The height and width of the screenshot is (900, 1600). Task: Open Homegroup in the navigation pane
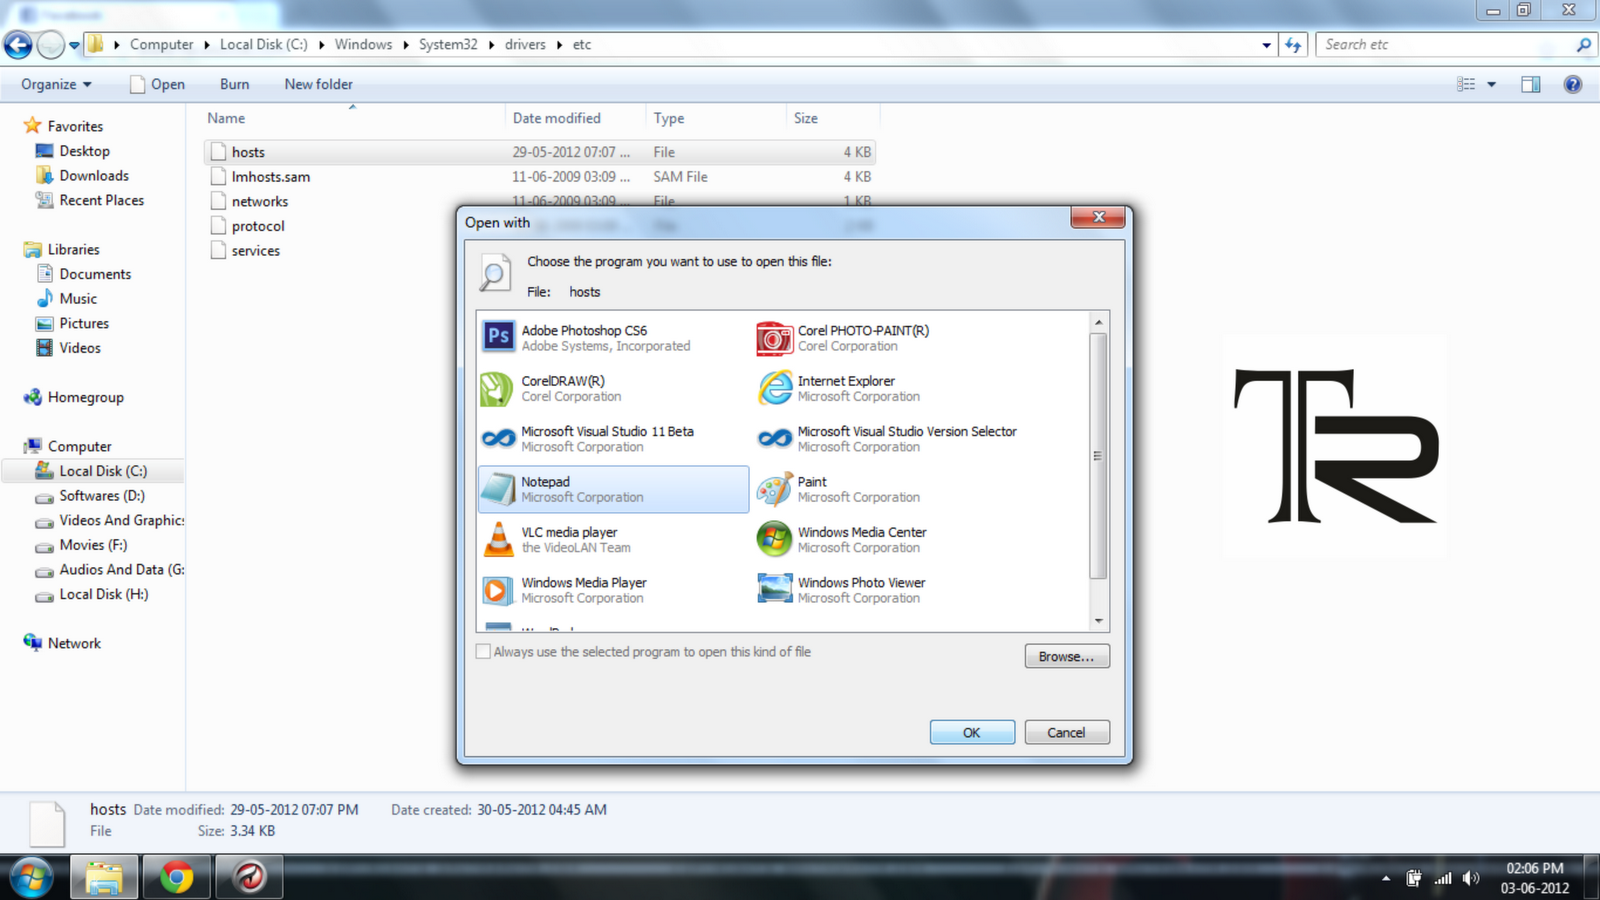(x=85, y=398)
